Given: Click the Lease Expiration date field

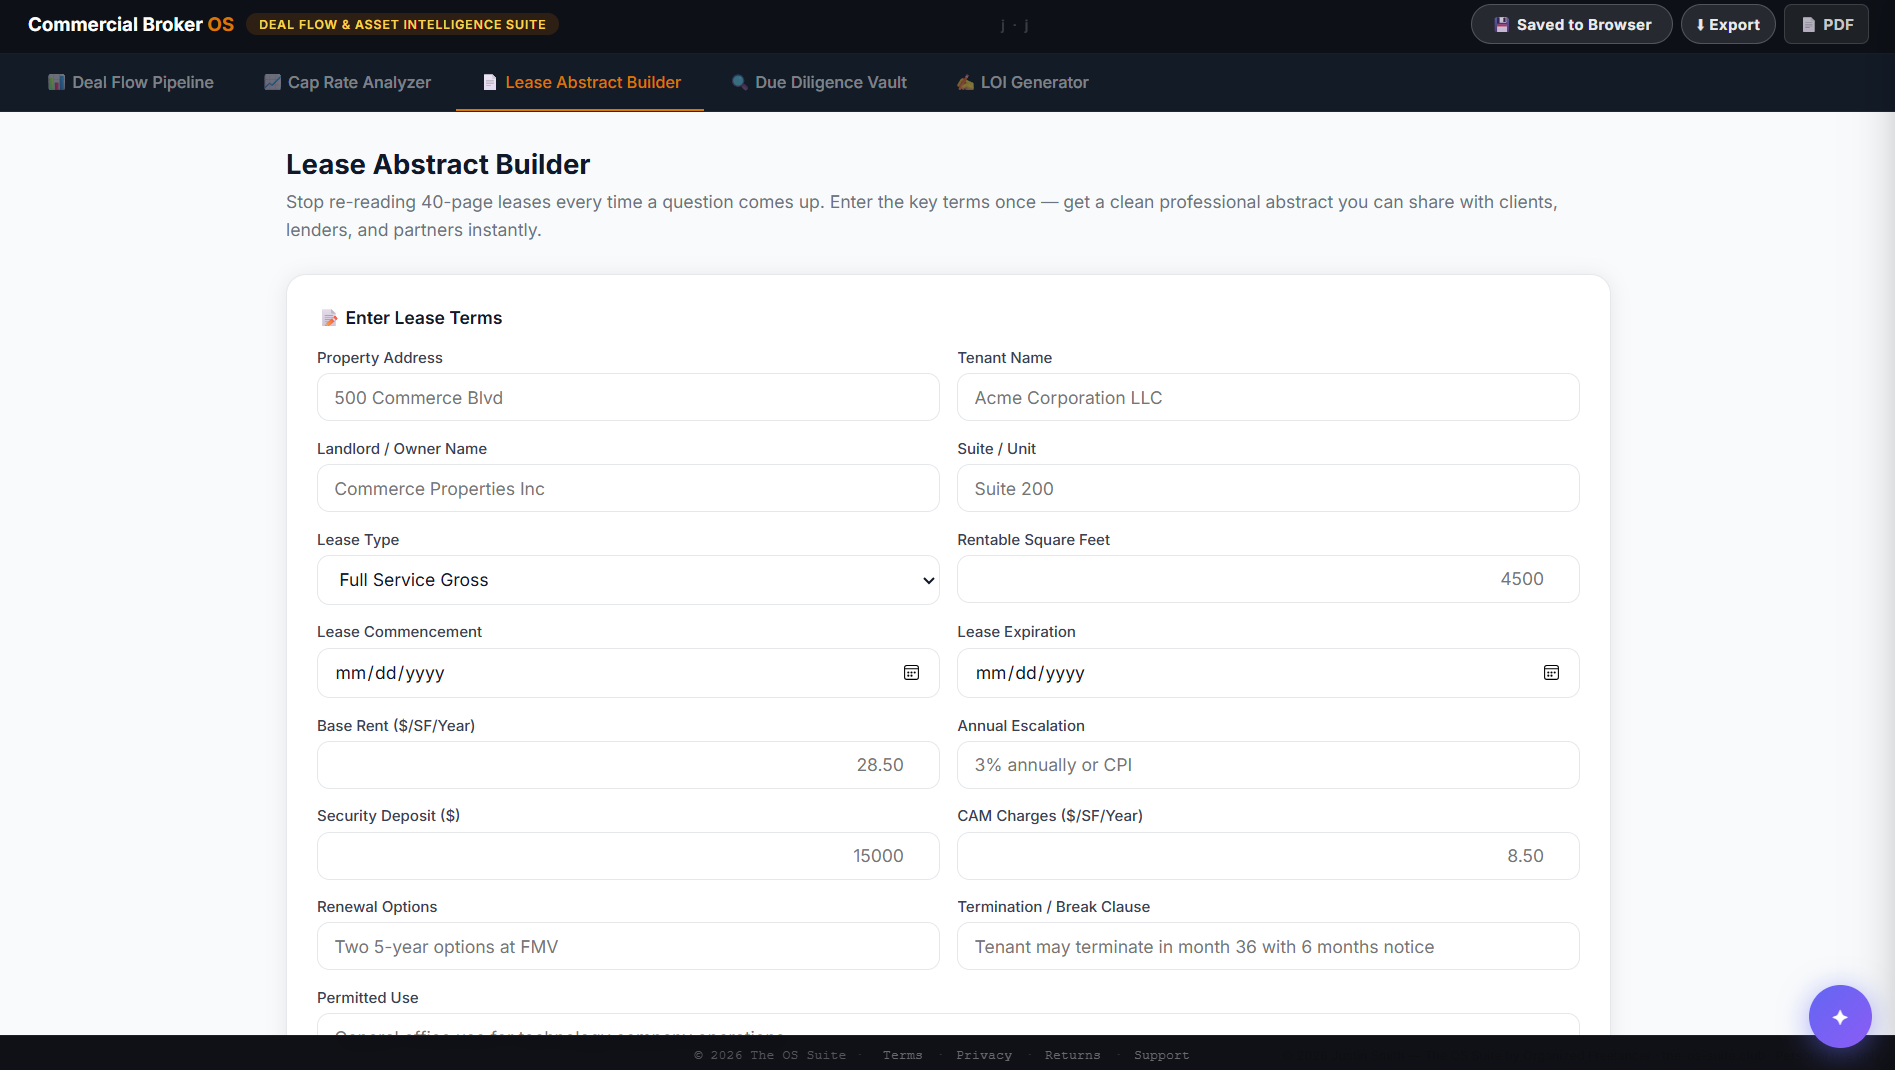Looking at the screenshot, I should coord(1268,673).
